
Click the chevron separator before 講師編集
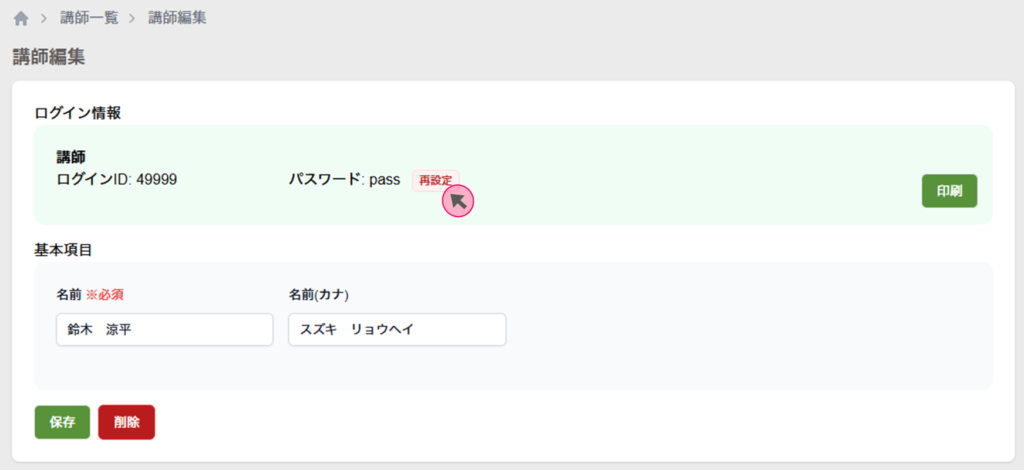click(131, 18)
